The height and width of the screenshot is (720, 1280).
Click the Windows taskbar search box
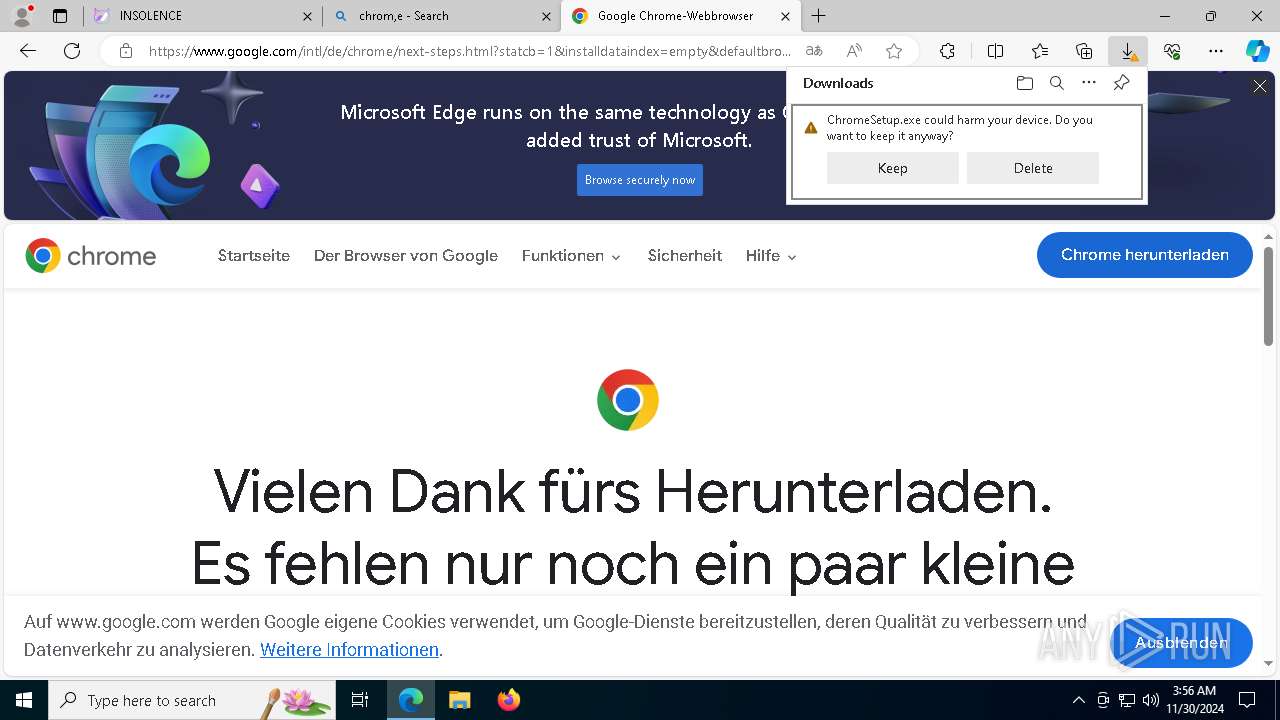tap(192, 700)
